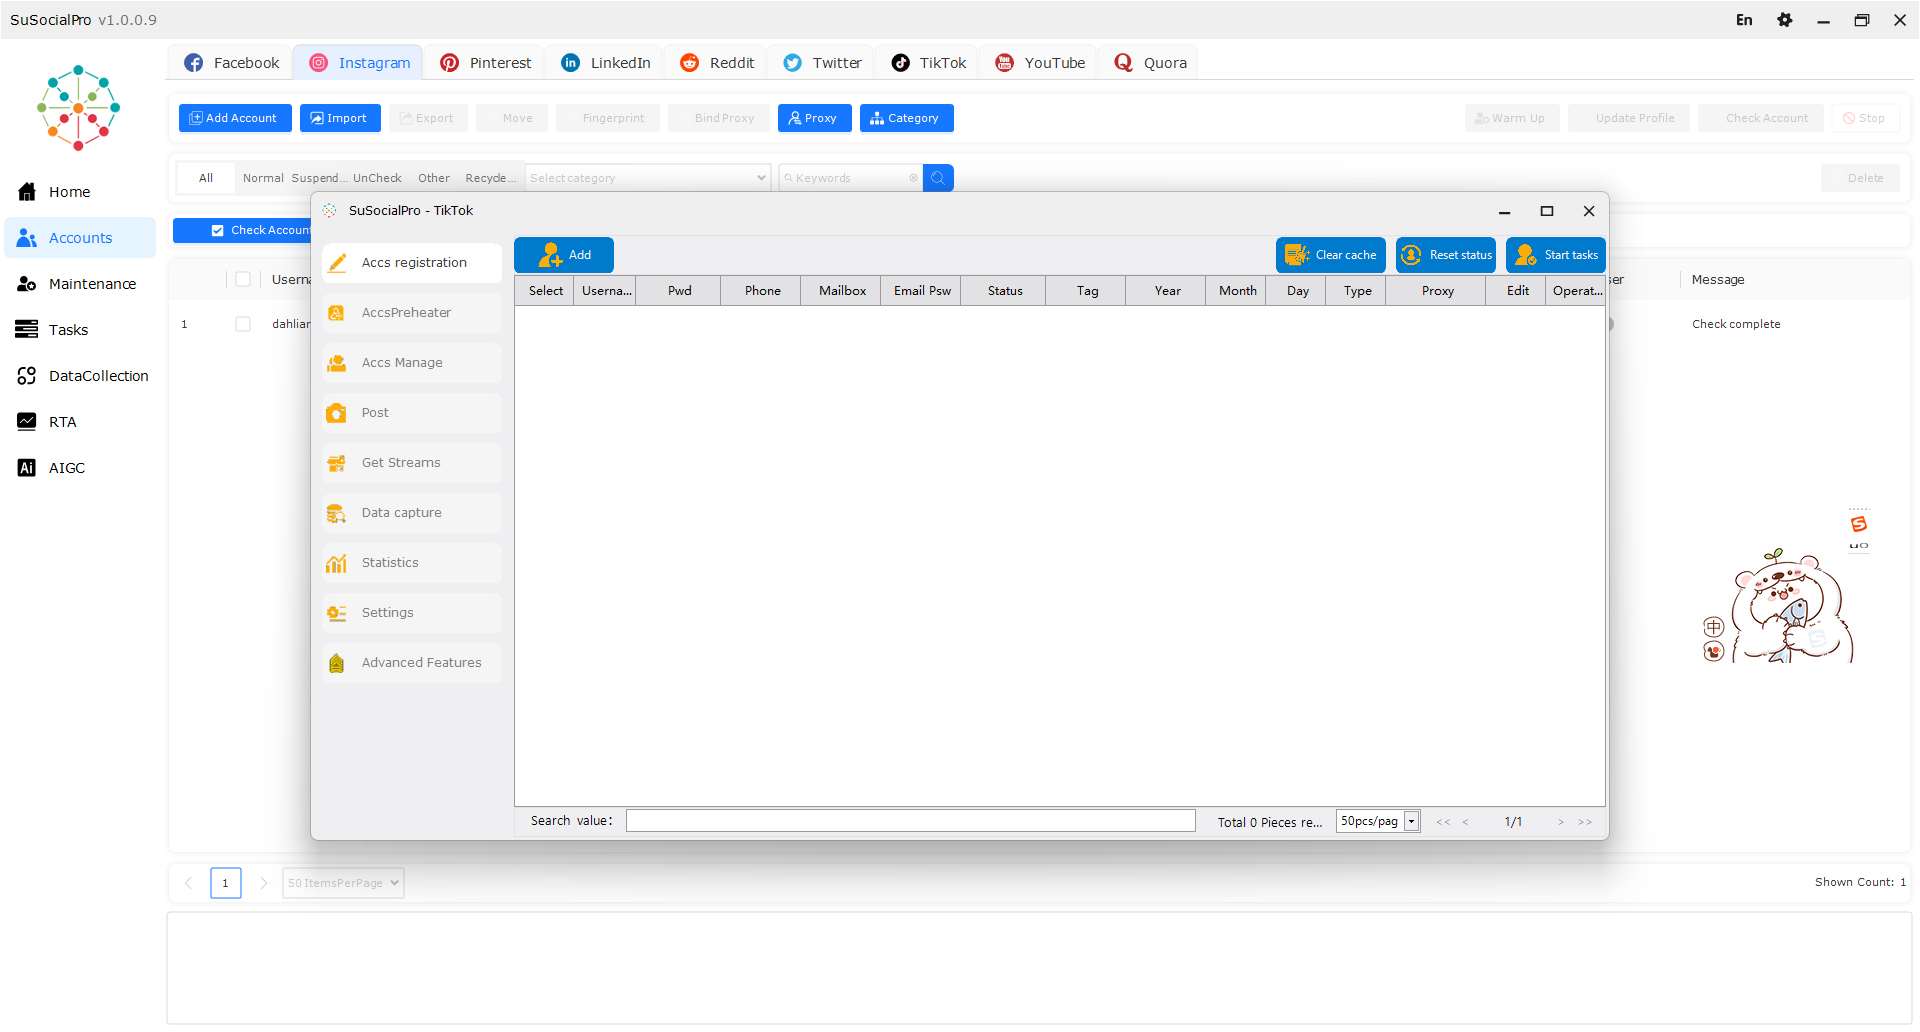This screenshot has width=1920, height=1032.
Task: Open RTA sidebar section
Action: 79,422
